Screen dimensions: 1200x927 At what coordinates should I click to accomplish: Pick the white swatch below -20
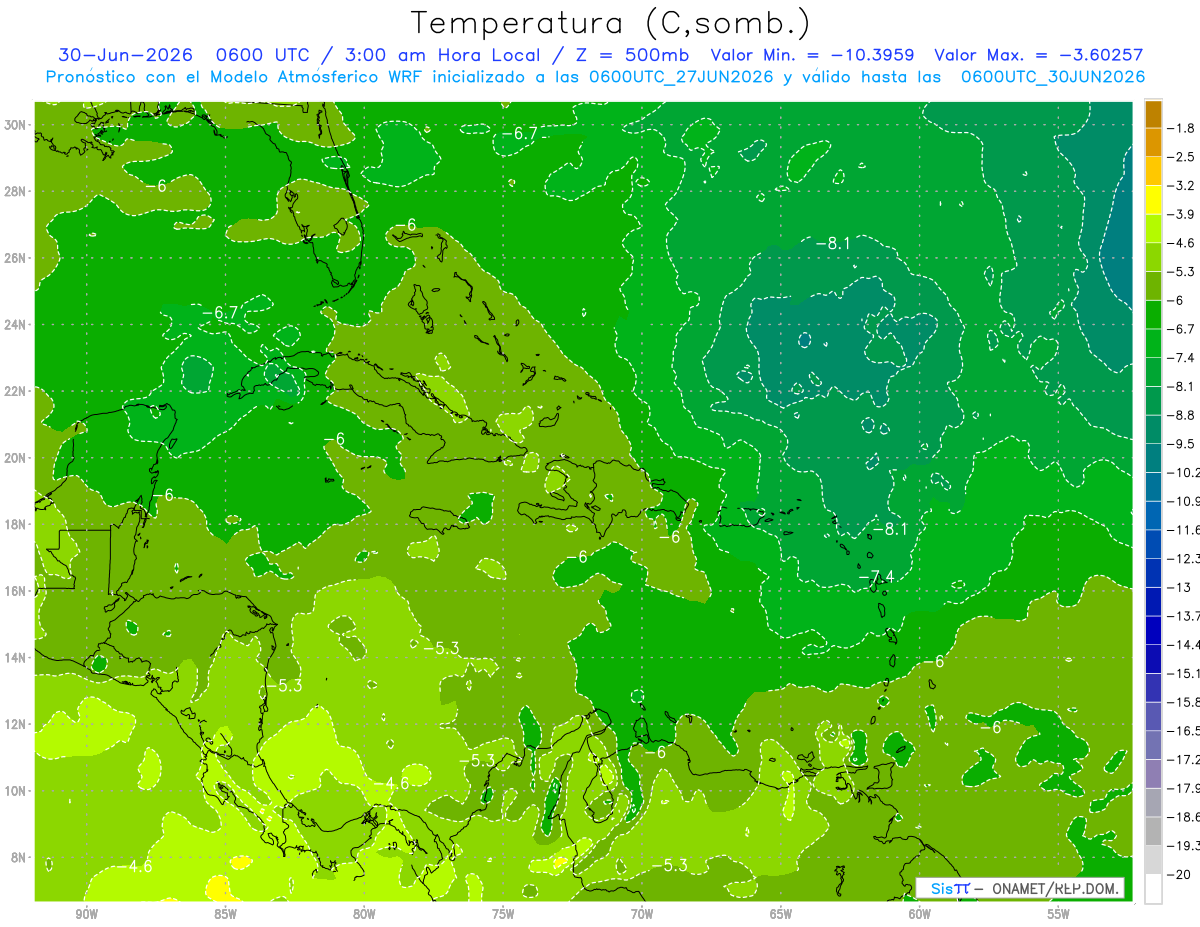(x=1153, y=888)
